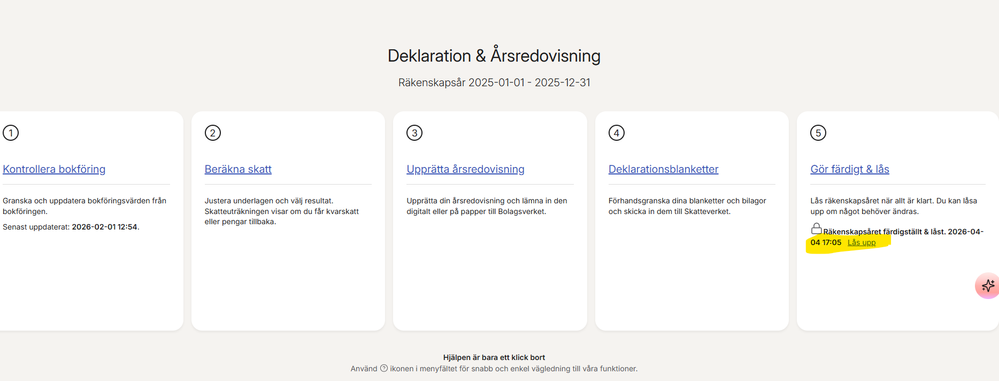Screen dimensions: 999x381
Task: Open the sparkle AI assistant button
Action: pyautogui.click(x=988, y=285)
